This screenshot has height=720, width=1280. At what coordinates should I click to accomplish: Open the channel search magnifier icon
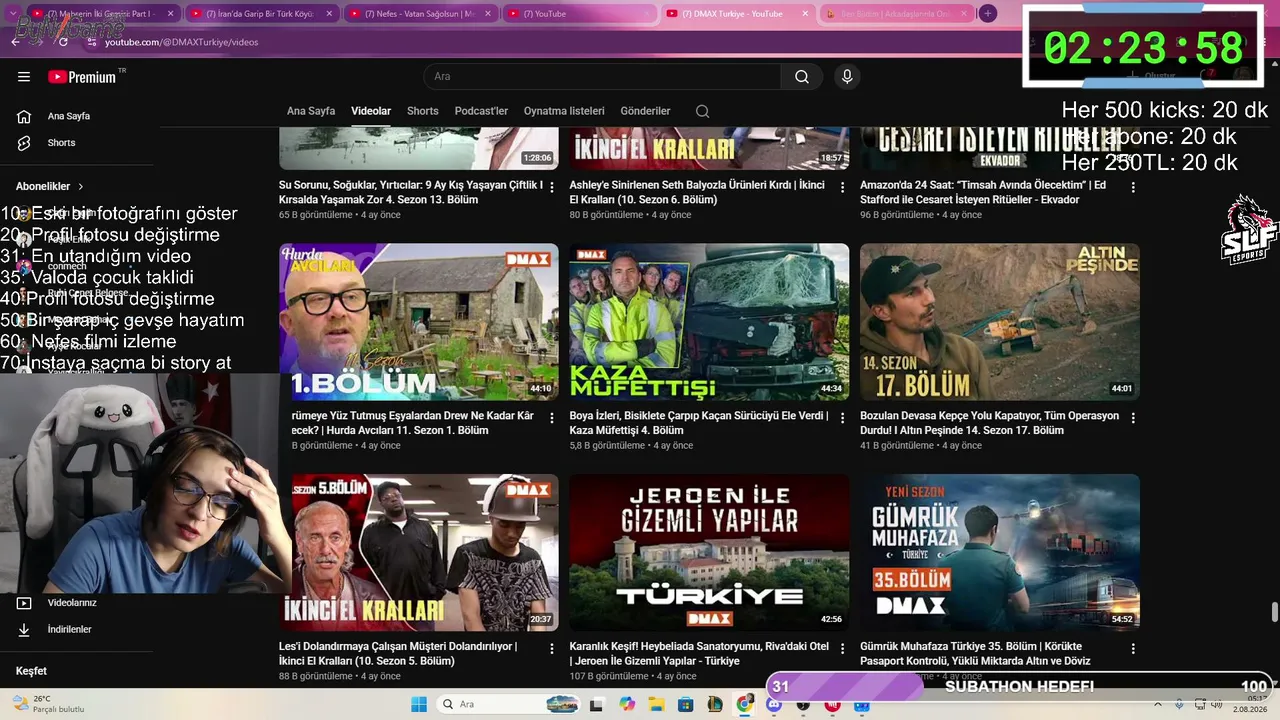point(703,111)
